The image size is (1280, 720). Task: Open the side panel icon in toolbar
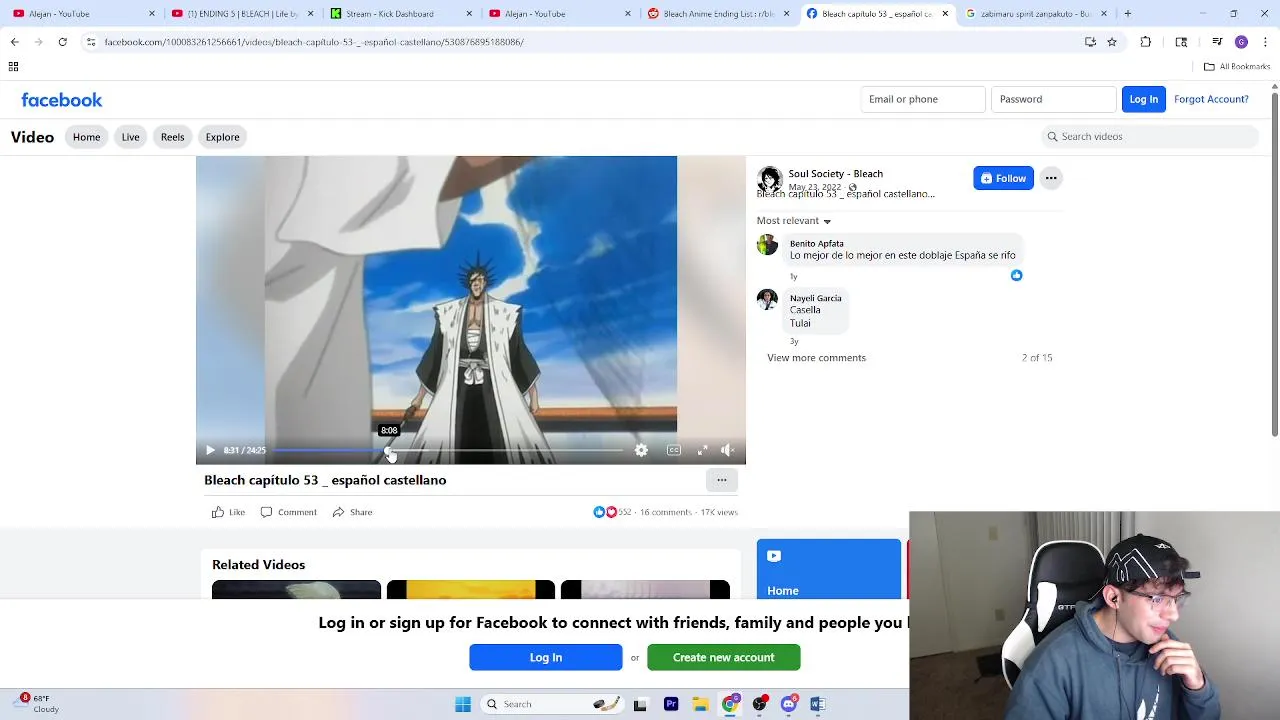1181,42
